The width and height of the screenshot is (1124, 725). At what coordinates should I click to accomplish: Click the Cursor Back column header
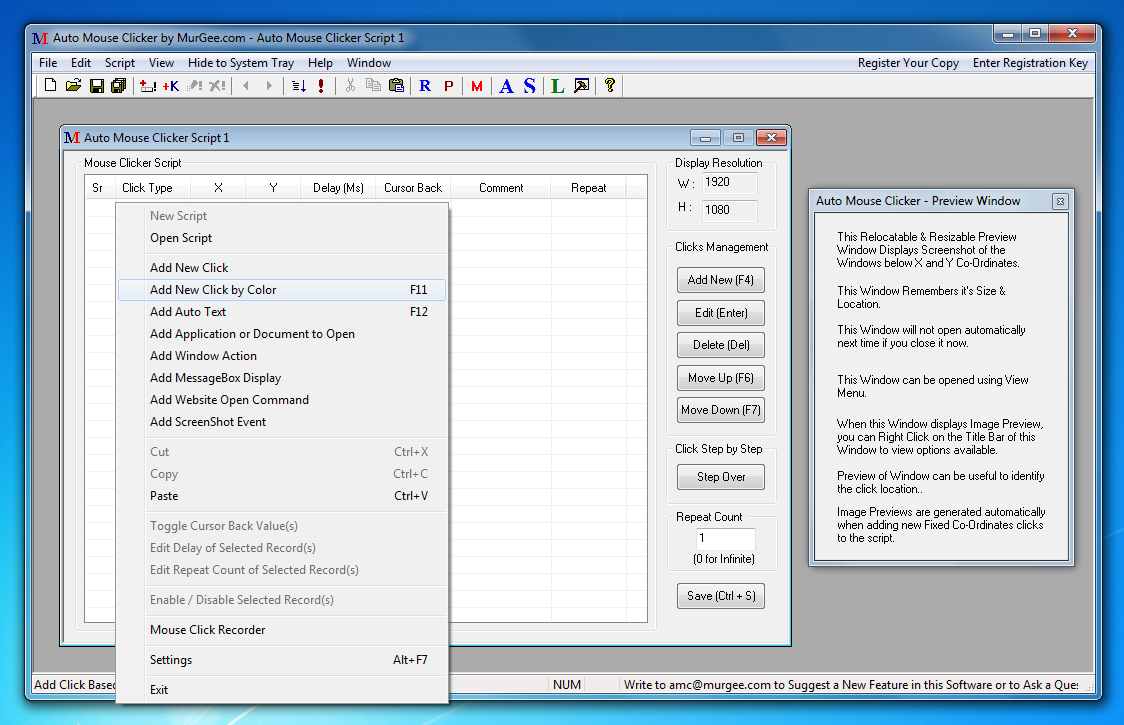[413, 188]
